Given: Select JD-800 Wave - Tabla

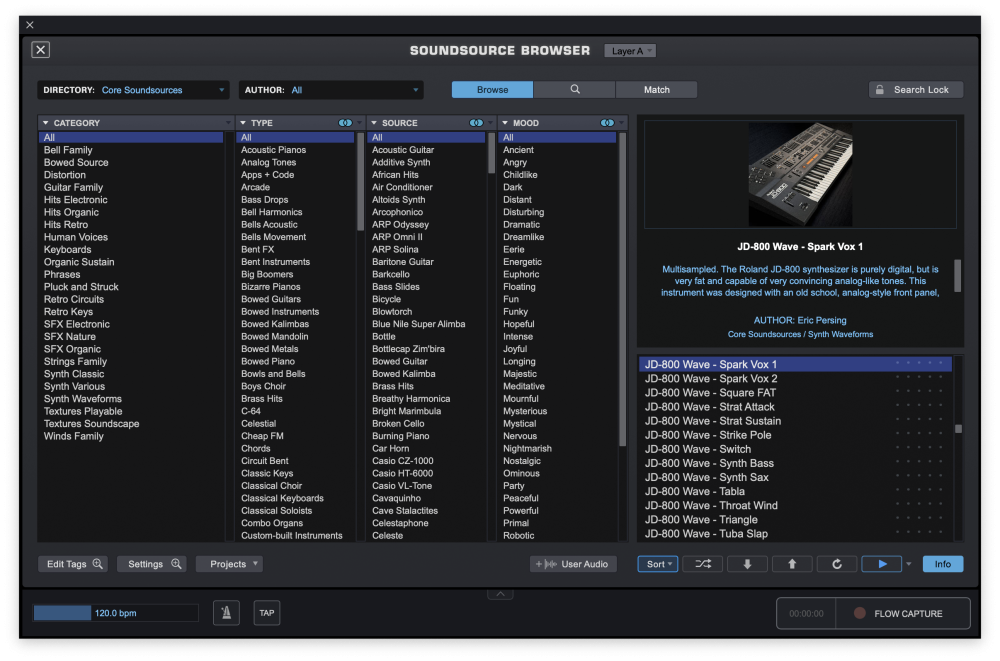Looking at the screenshot, I should 795,491.
